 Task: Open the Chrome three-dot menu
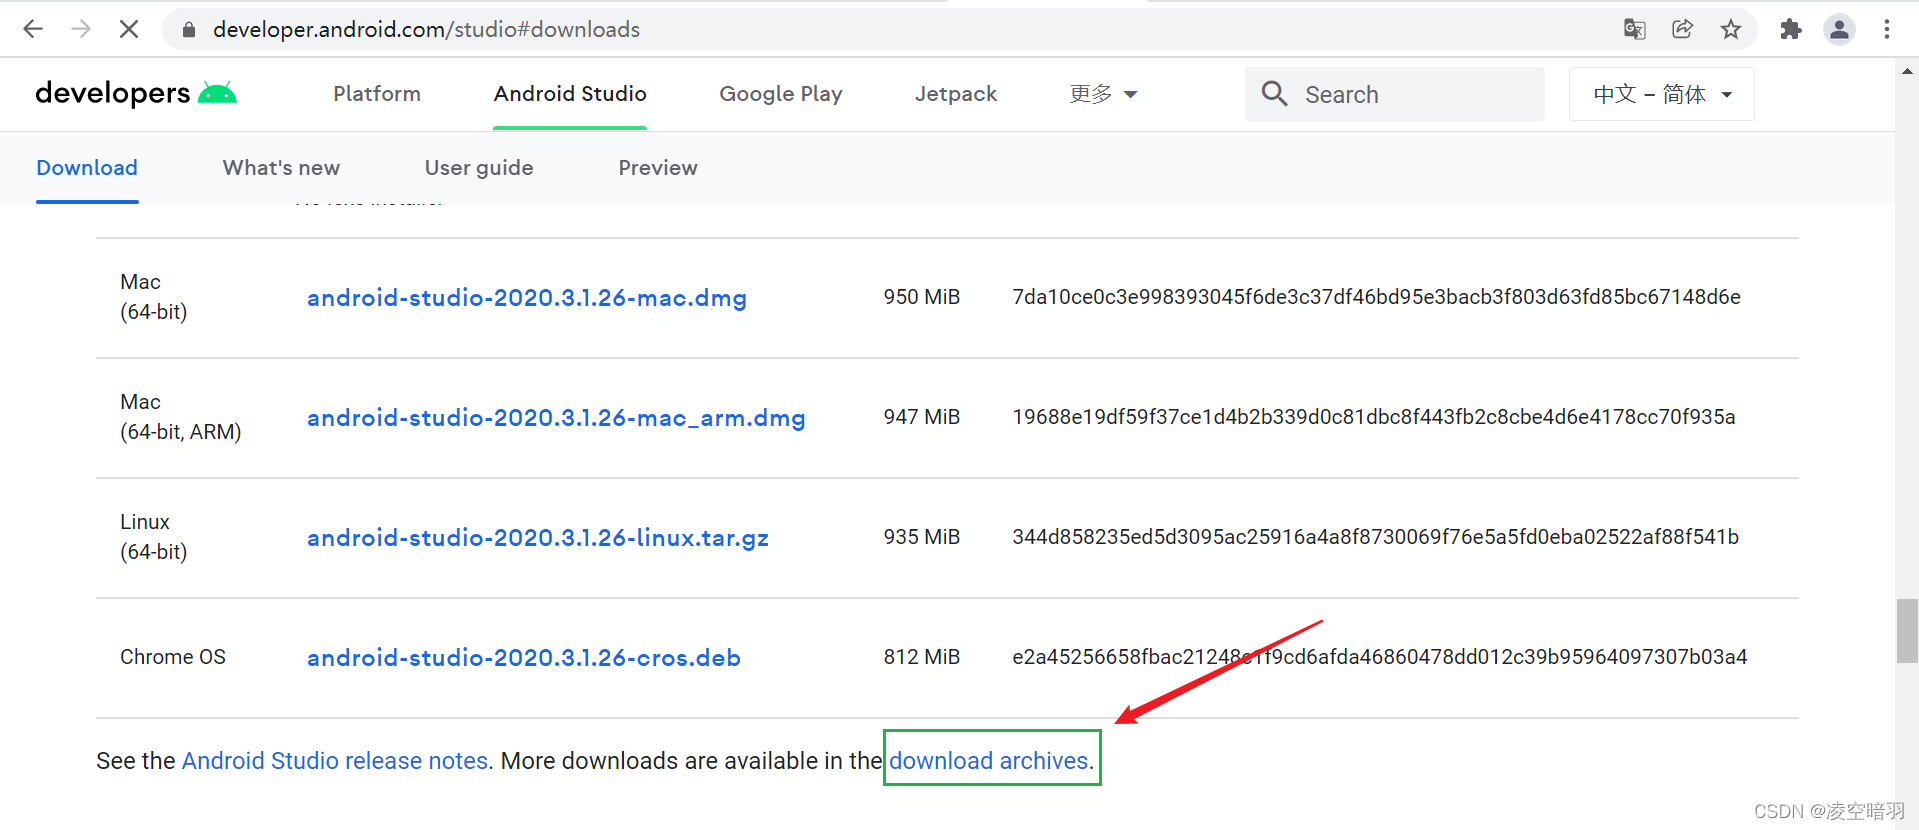point(1887,29)
